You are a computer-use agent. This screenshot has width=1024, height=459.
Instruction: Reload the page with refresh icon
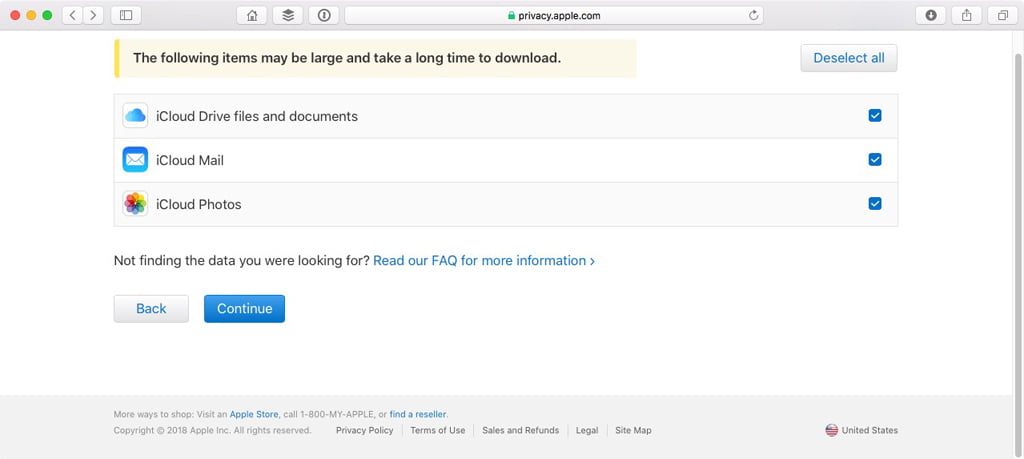754,16
